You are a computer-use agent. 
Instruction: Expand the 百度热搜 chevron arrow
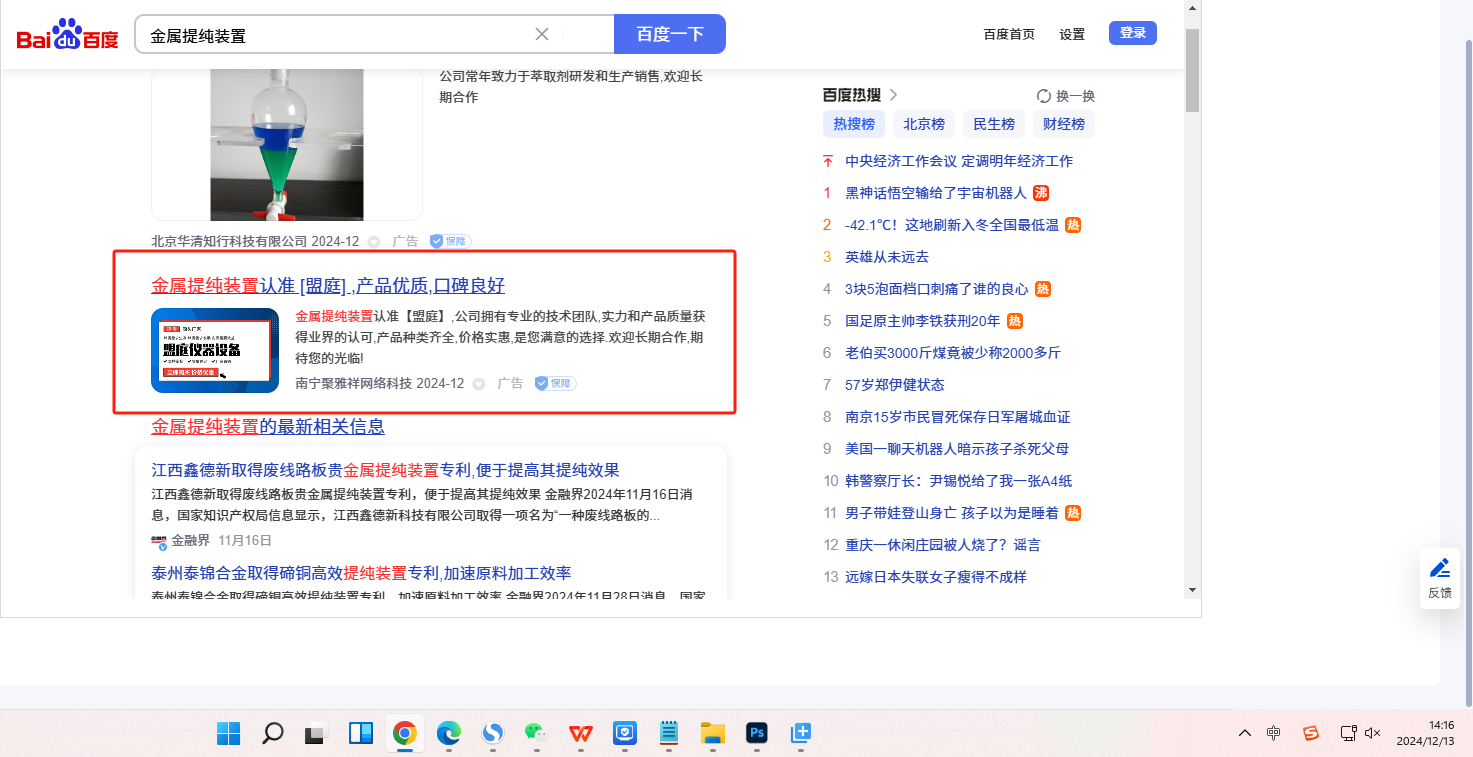pyautogui.click(x=894, y=95)
